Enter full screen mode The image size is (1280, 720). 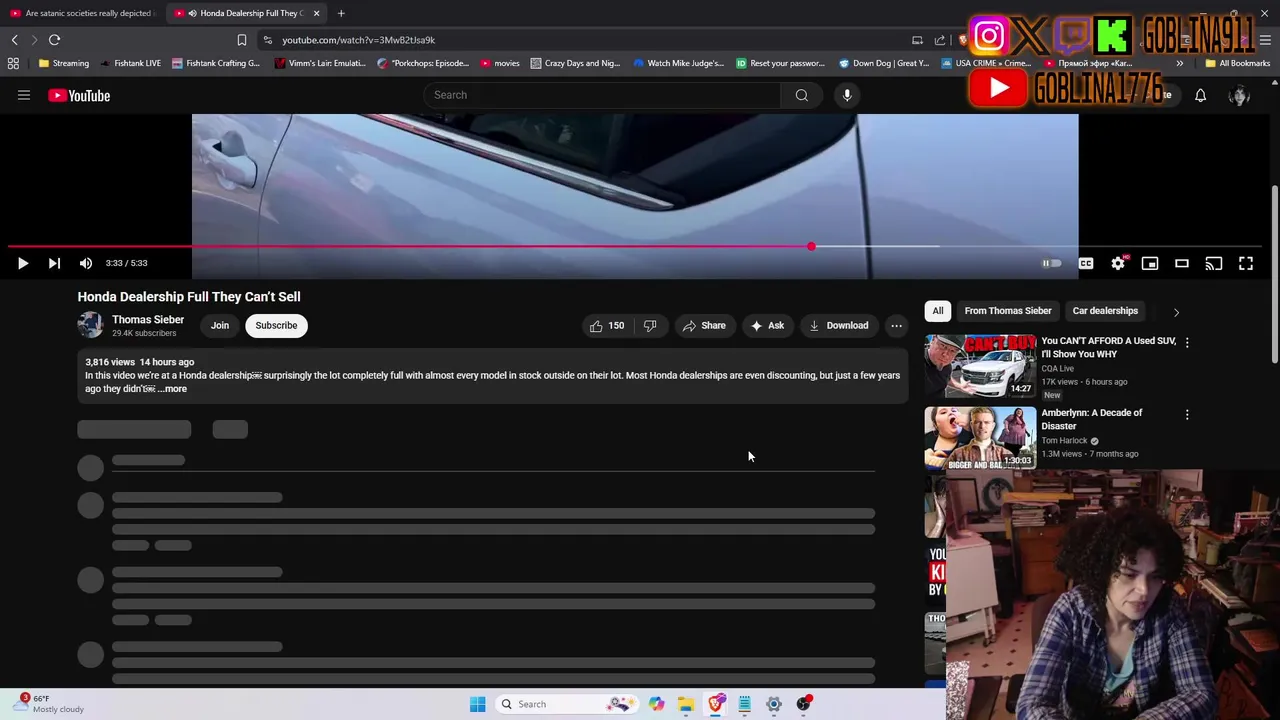[x=1246, y=264]
